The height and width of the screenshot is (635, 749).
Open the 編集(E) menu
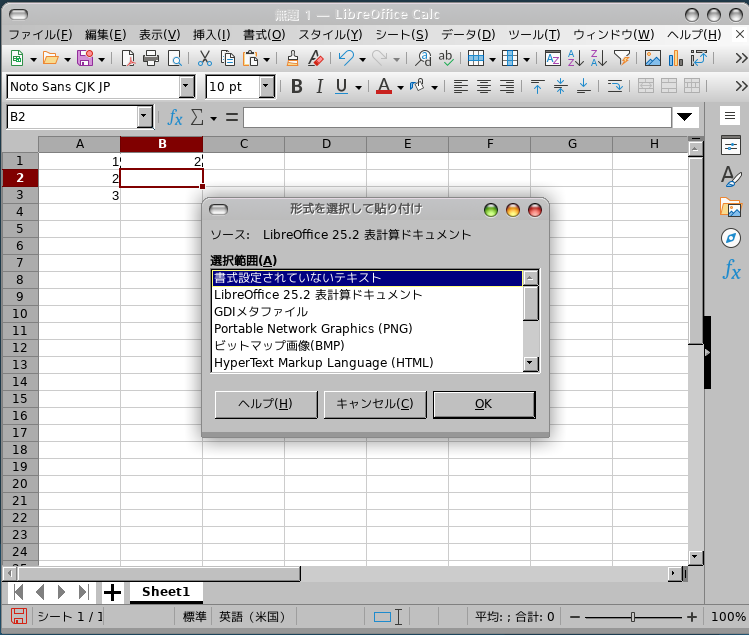click(x=106, y=35)
